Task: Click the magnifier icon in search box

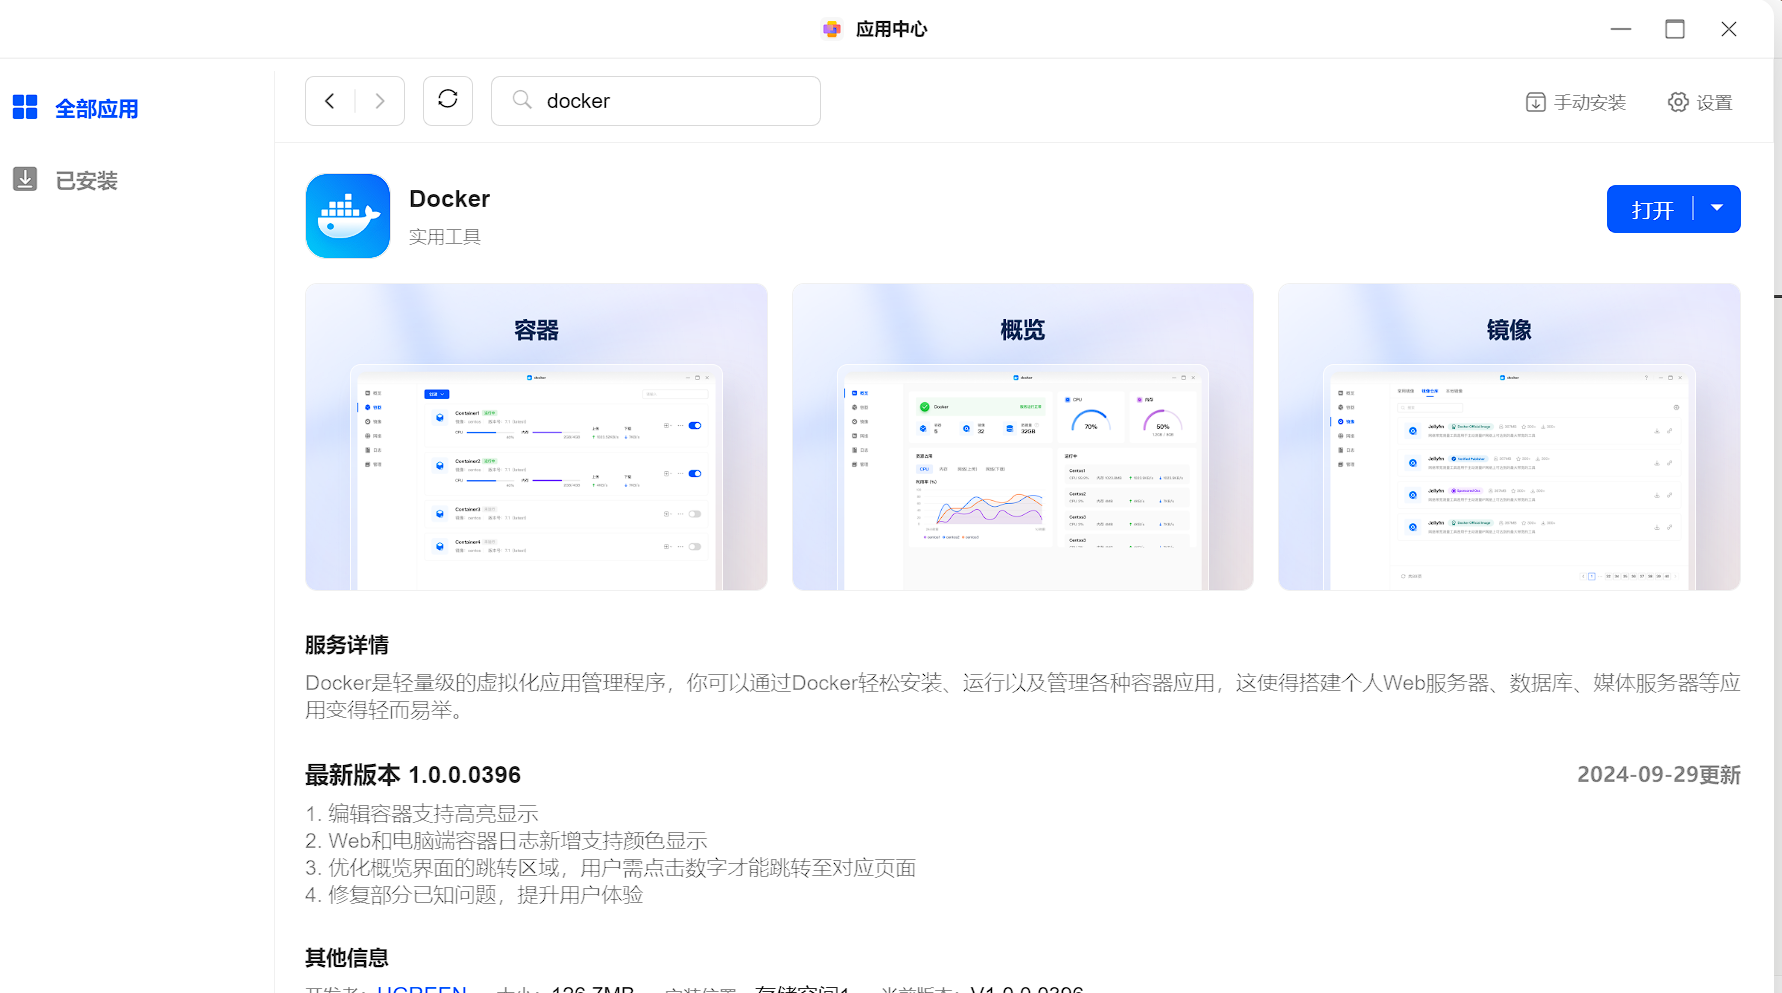Action: [522, 100]
